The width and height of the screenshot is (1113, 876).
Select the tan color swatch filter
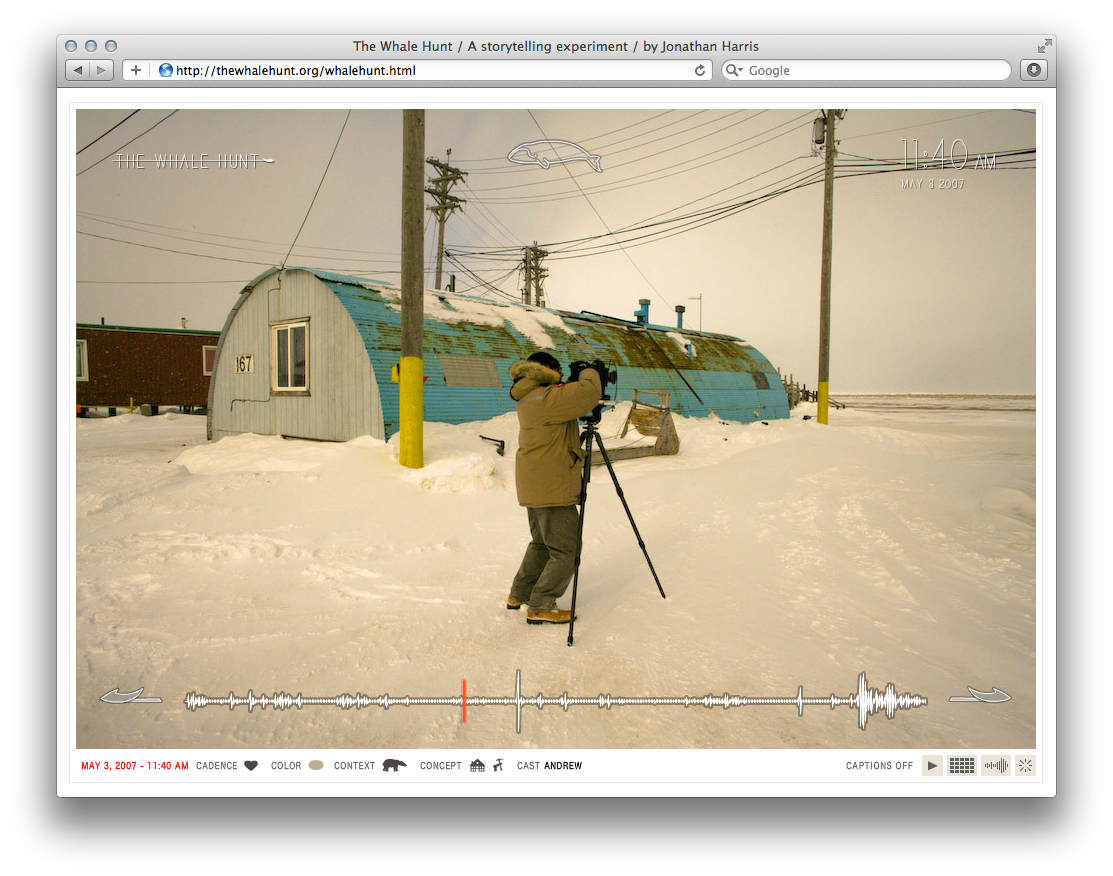tap(316, 766)
